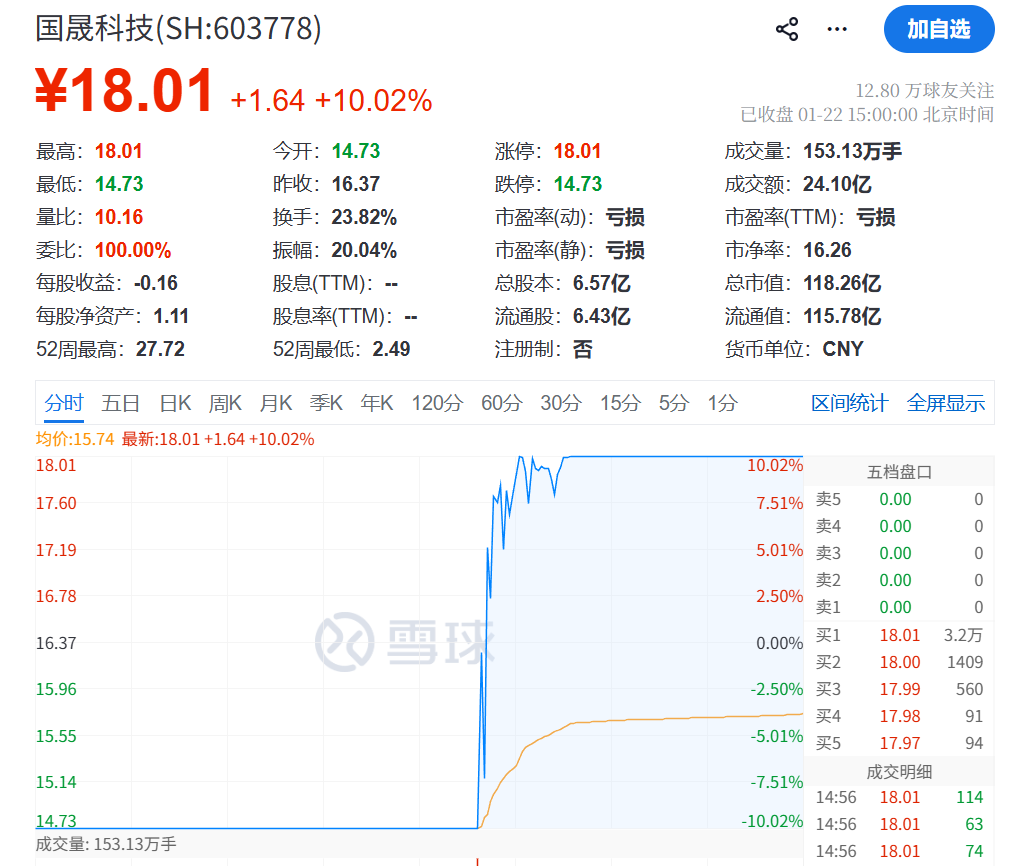Switch to the 30分 chart
Screen dimensions: 1023x866
click(561, 402)
